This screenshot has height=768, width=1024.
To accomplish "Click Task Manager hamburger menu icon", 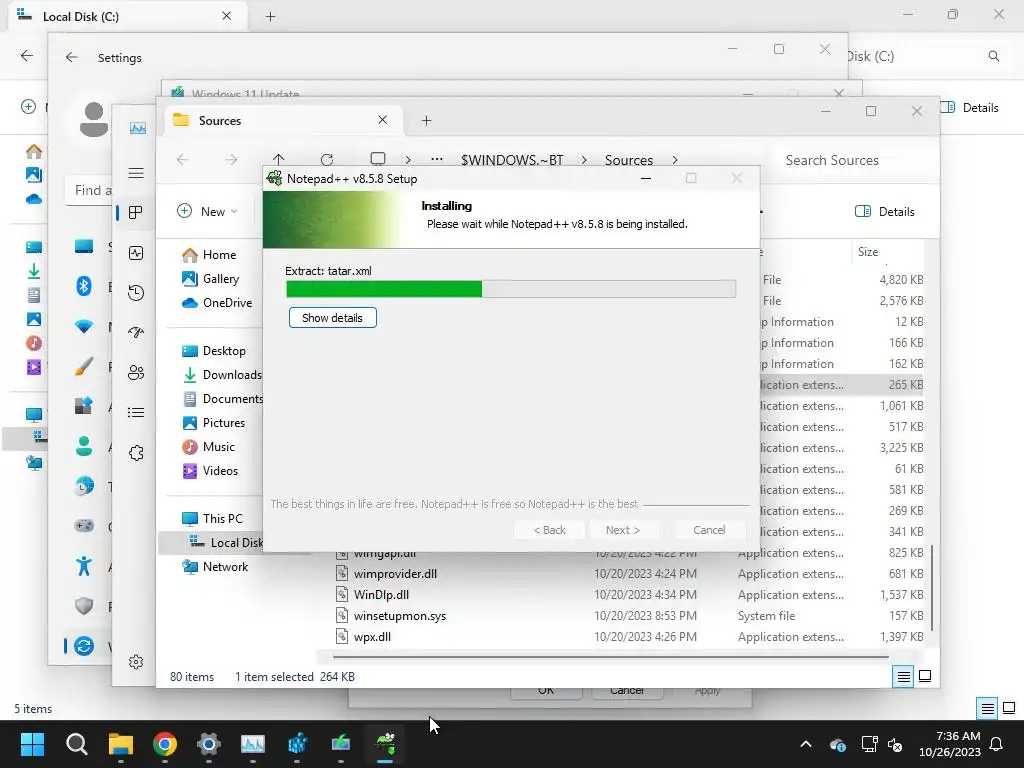I will click(x=136, y=173).
